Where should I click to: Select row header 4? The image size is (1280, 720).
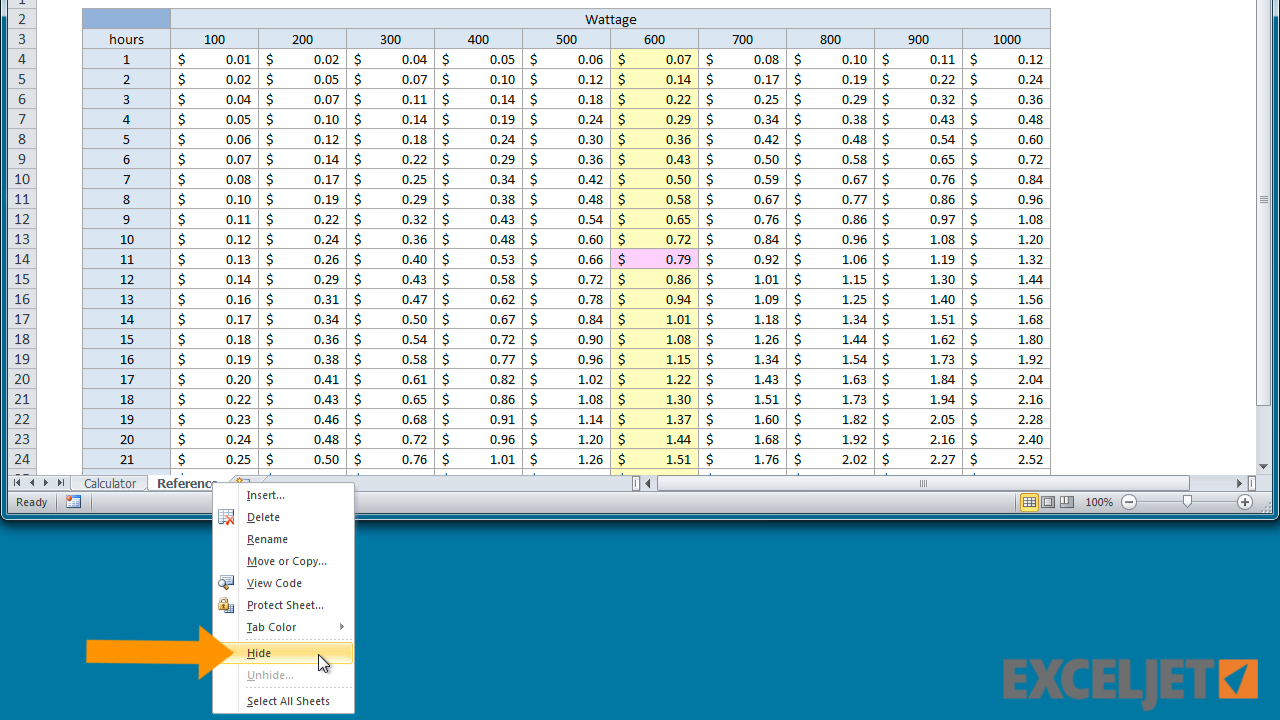[x=22, y=59]
